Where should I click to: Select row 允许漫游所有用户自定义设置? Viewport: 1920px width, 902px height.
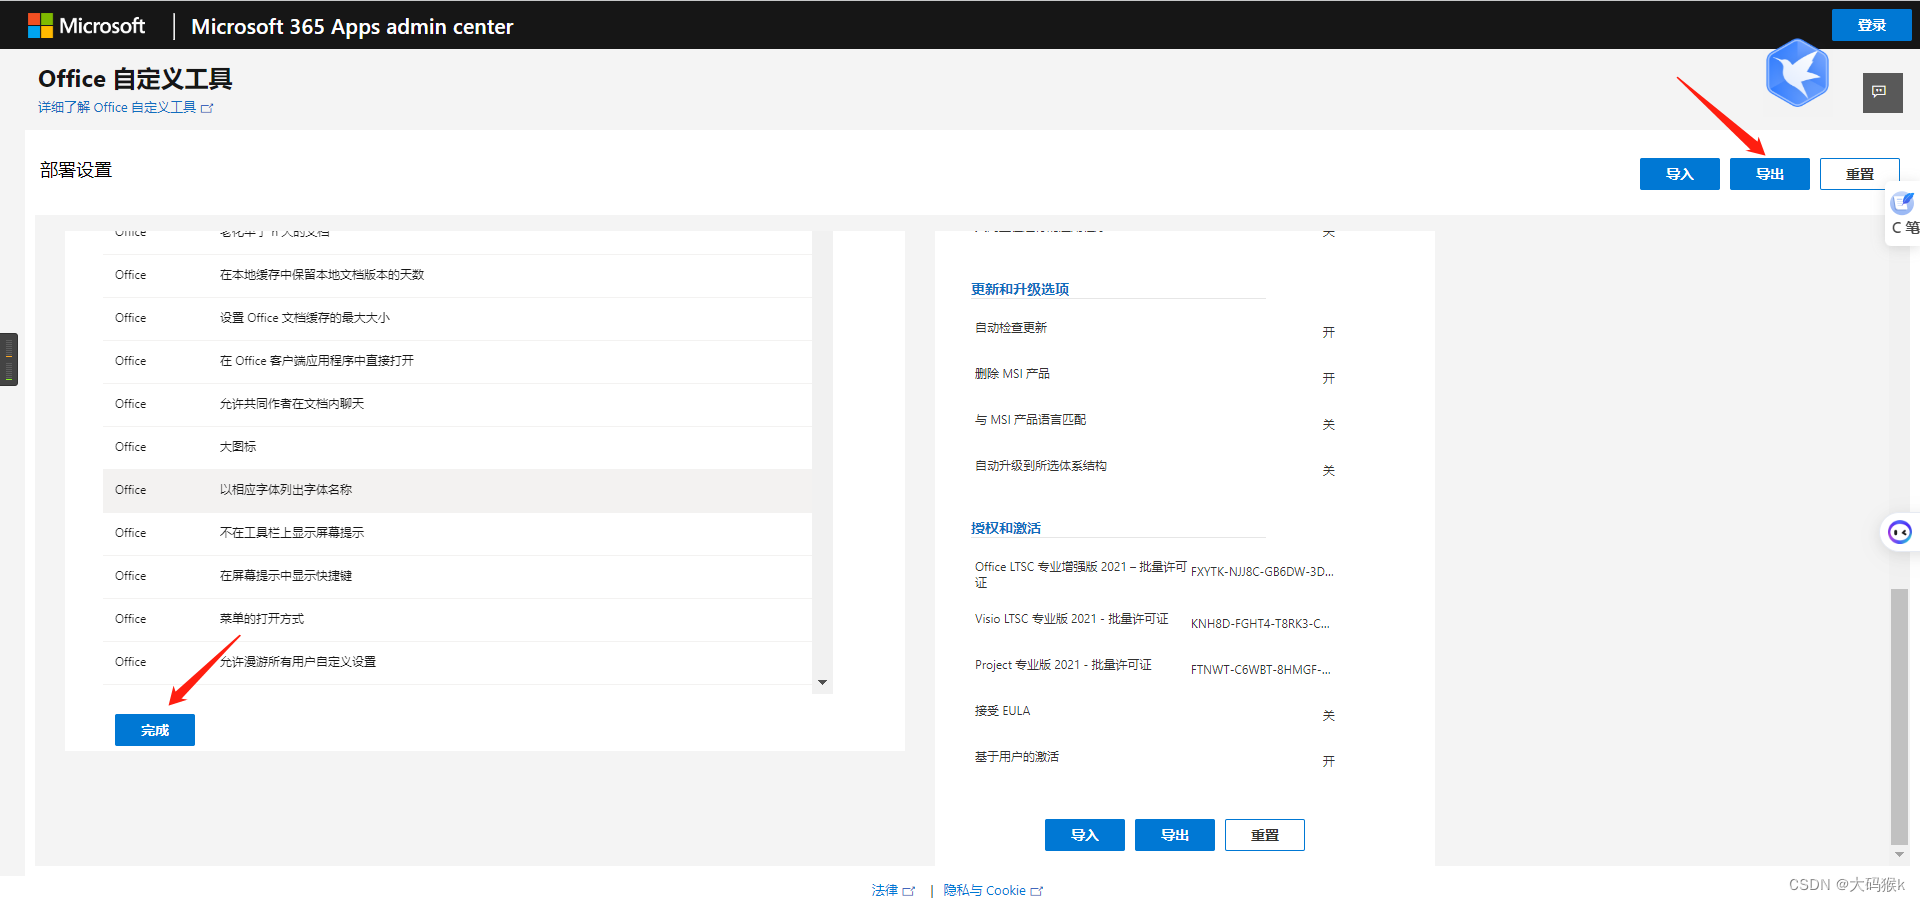(457, 662)
